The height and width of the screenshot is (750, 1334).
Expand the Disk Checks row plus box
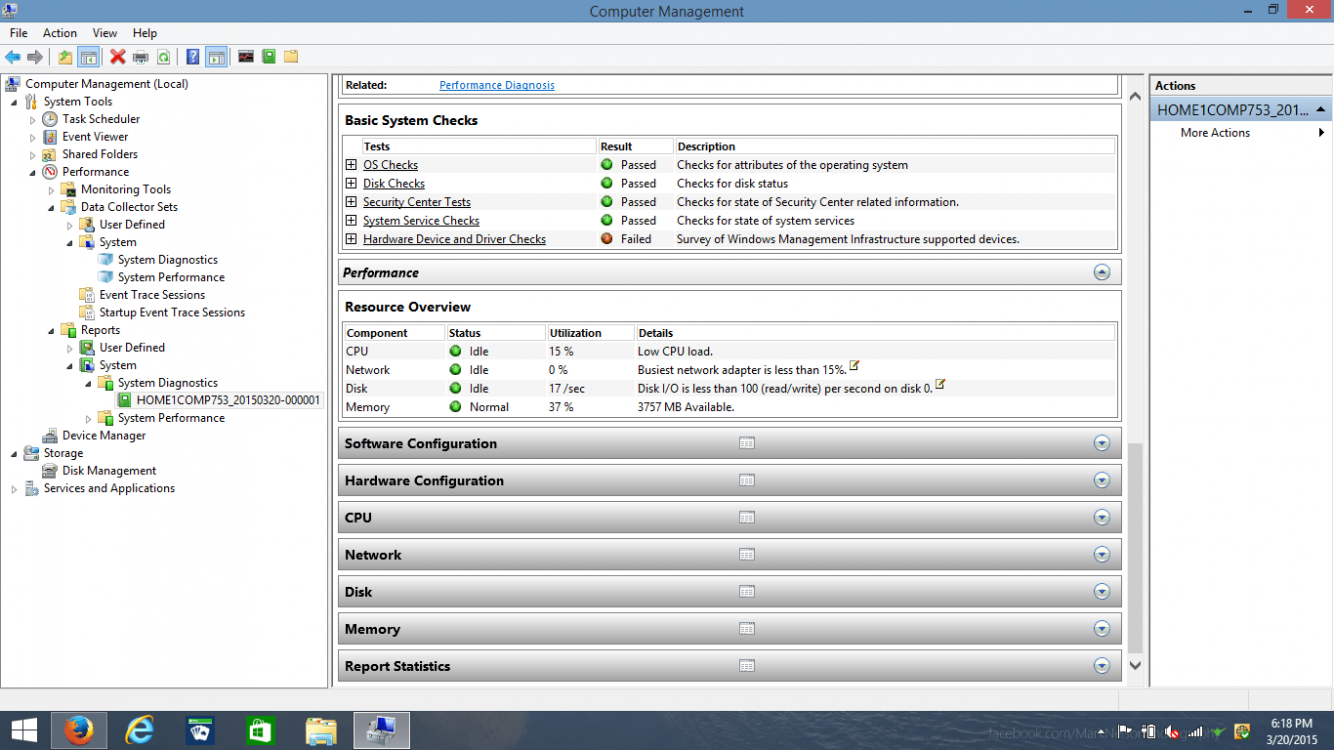[x=351, y=183]
